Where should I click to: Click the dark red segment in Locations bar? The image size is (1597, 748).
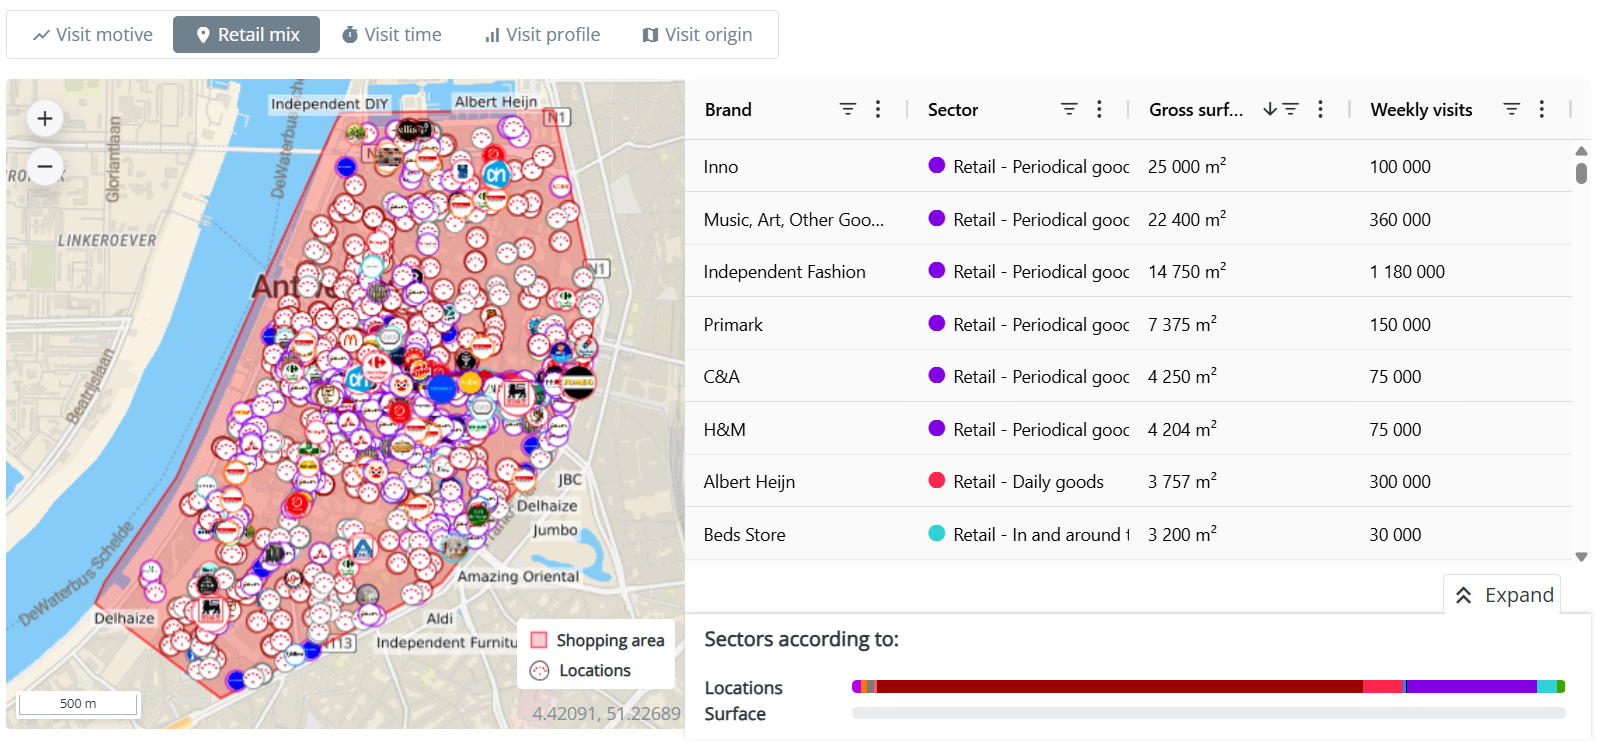(1118, 687)
